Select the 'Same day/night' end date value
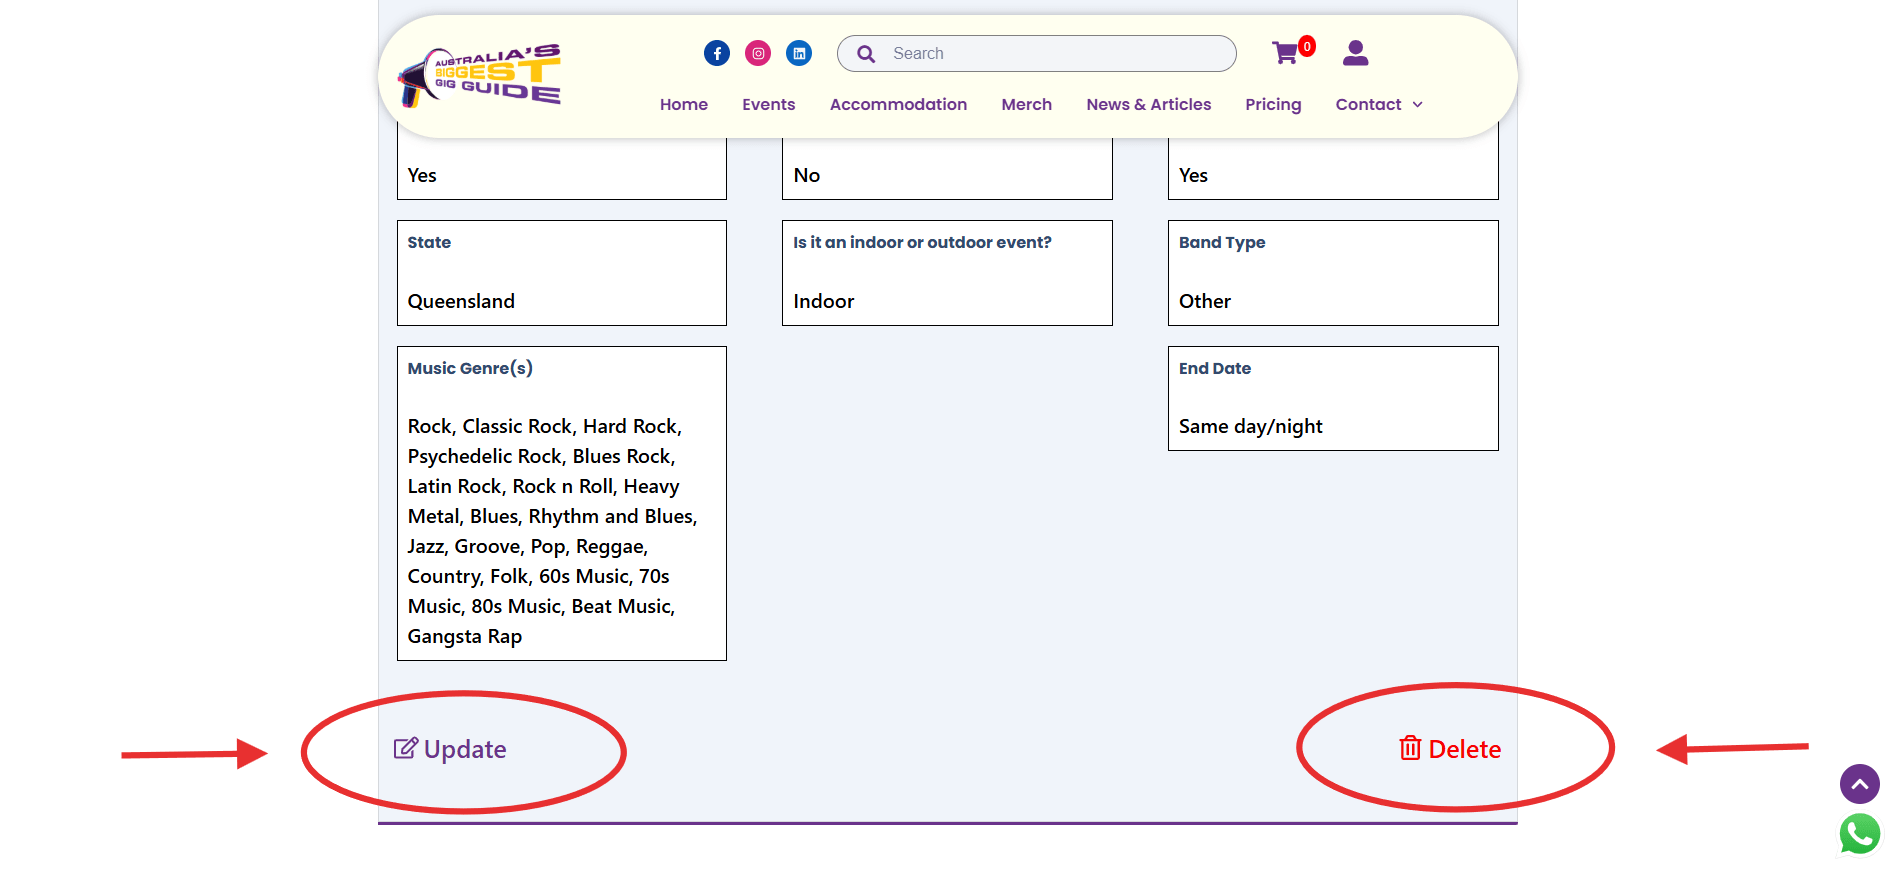This screenshot has width=1895, height=871. tap(1250, 427)
